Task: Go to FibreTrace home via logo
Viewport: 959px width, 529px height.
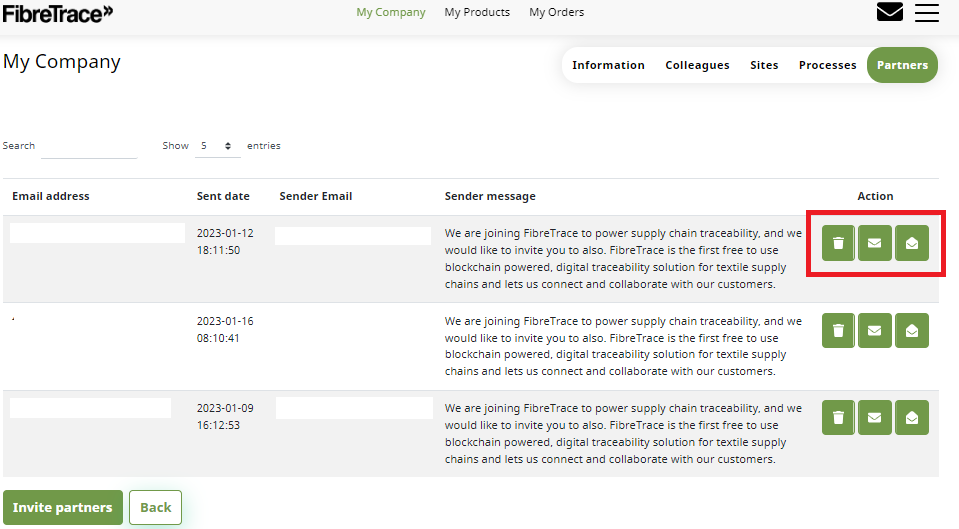Action: click(58, 13)
